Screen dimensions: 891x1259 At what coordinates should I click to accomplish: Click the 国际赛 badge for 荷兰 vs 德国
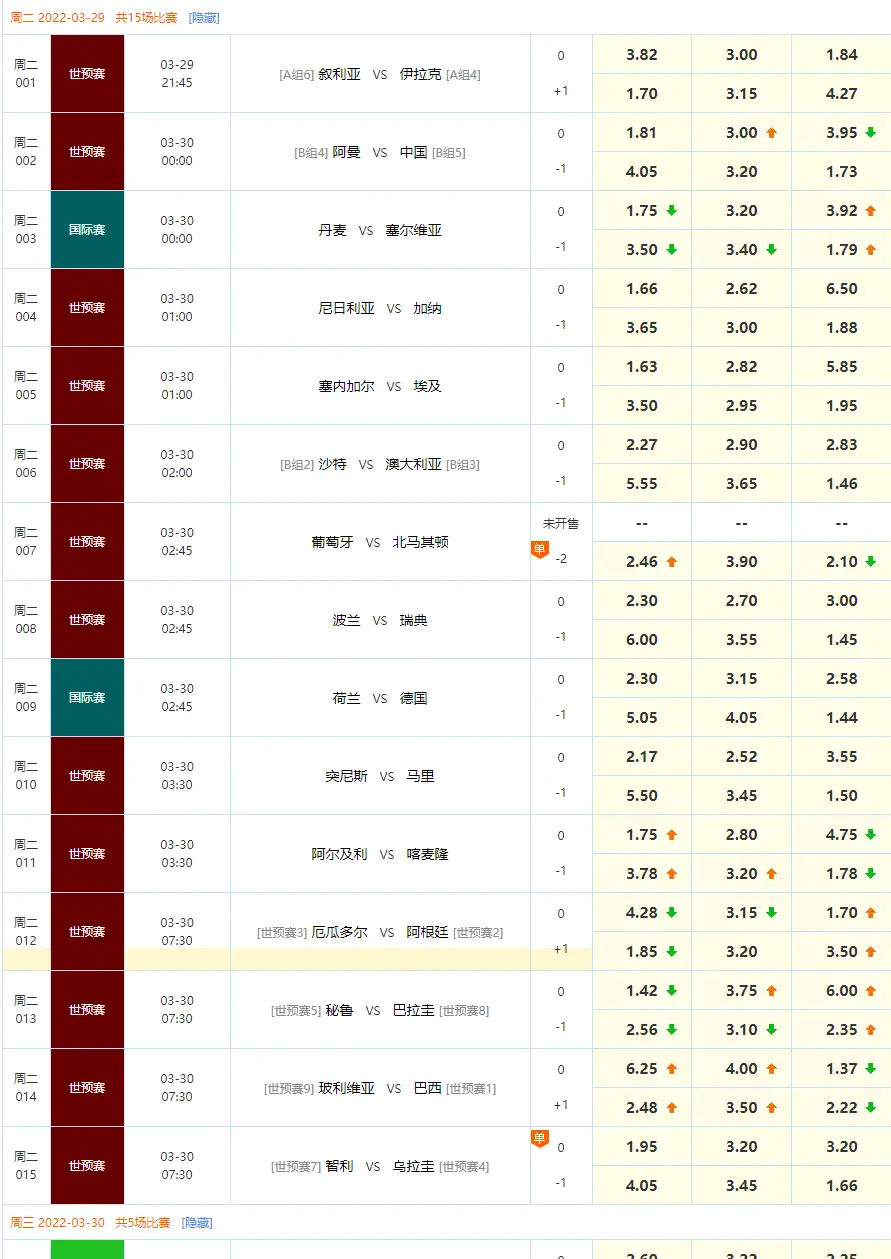coord(87,698)
